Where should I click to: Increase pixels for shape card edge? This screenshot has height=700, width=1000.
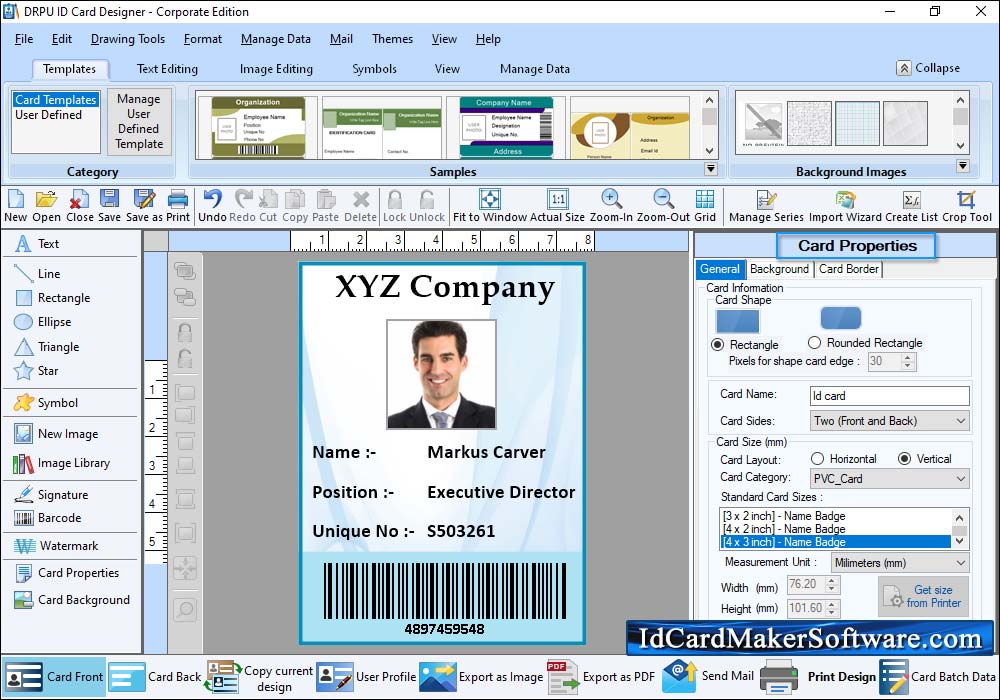coord(908,357)
